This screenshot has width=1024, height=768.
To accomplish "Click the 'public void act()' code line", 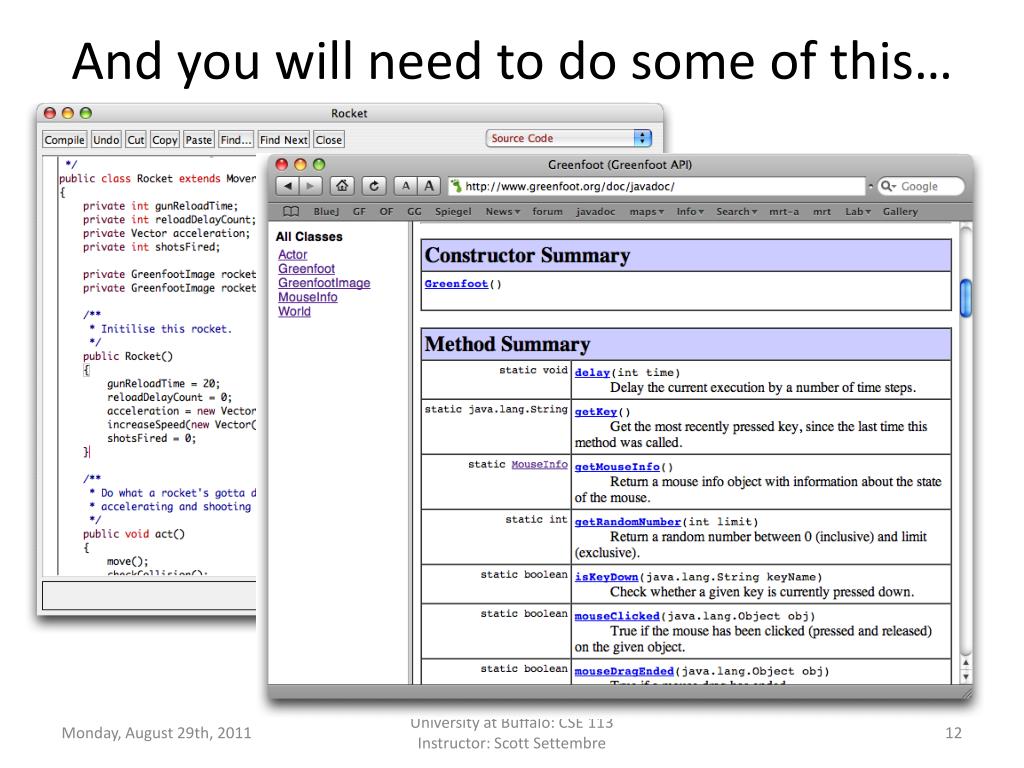I will click(x=134, y=534).
